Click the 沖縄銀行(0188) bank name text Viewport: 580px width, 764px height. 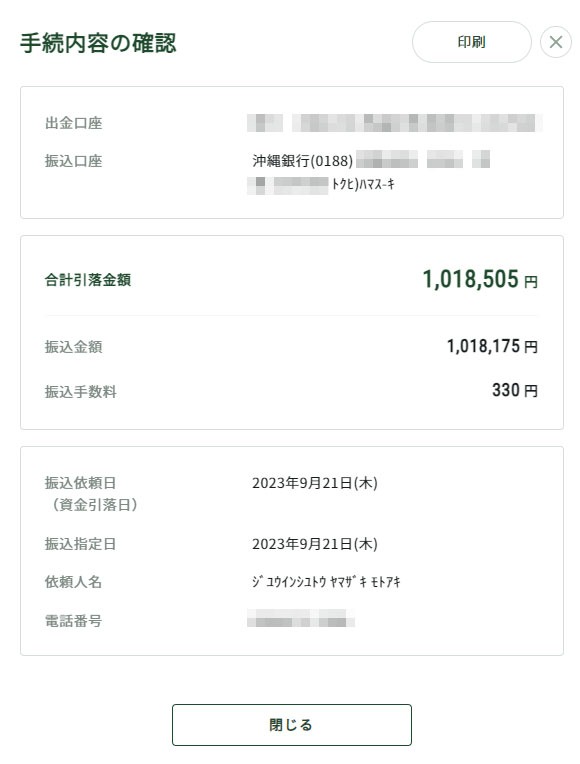(x=302, y=161)
